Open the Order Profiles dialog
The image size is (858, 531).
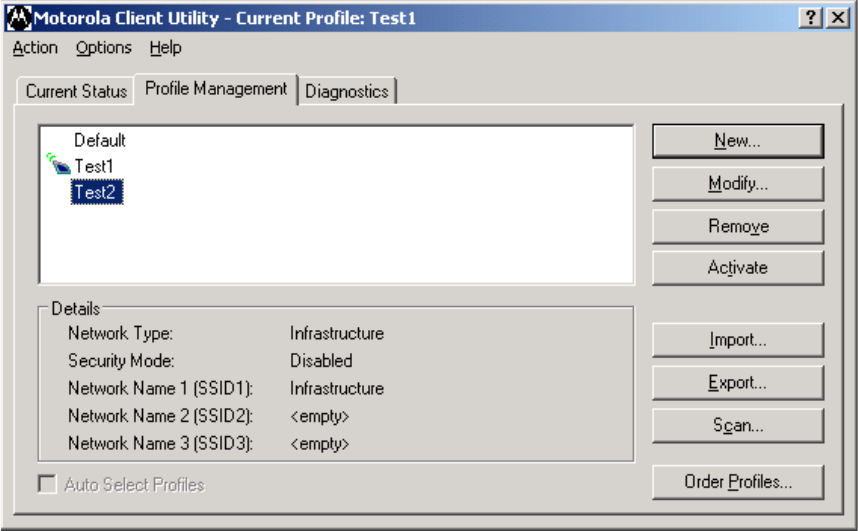pos(738,482)
